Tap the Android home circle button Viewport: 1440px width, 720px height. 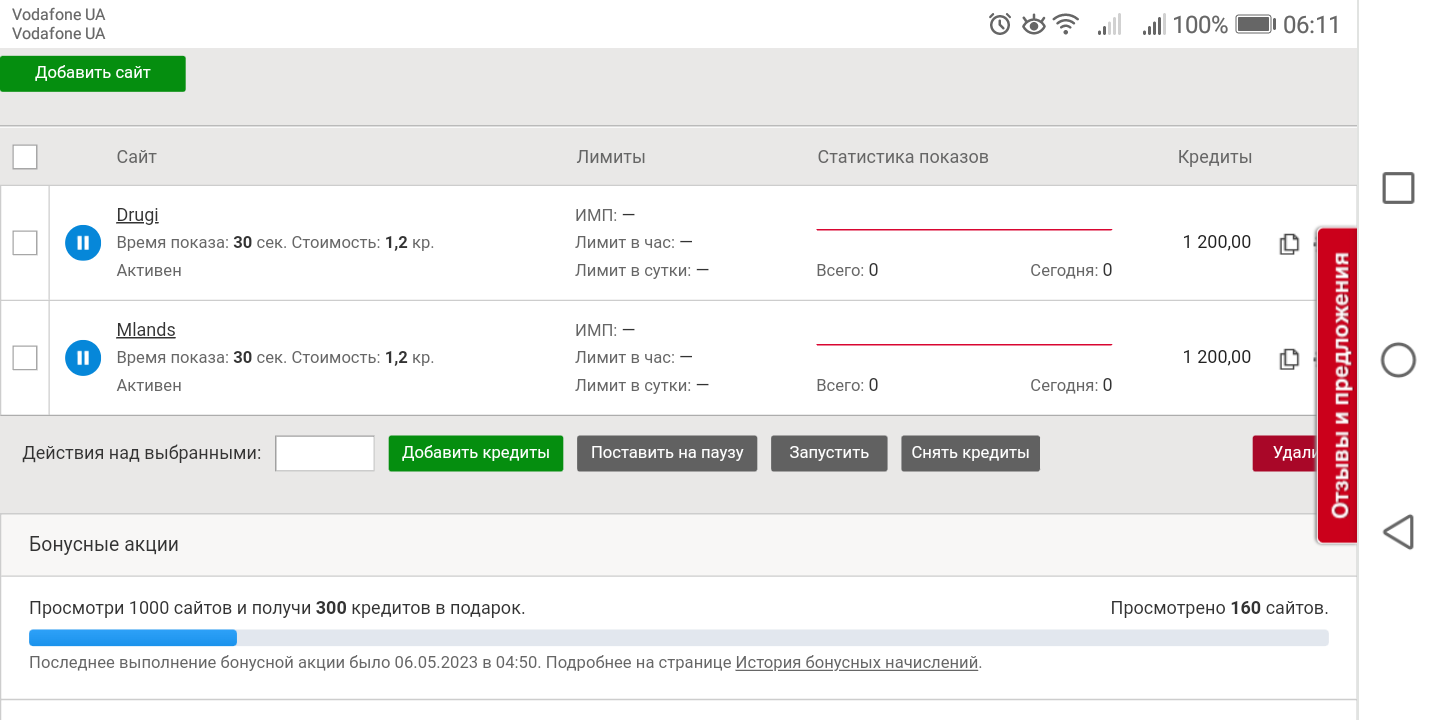point(1398,360)
